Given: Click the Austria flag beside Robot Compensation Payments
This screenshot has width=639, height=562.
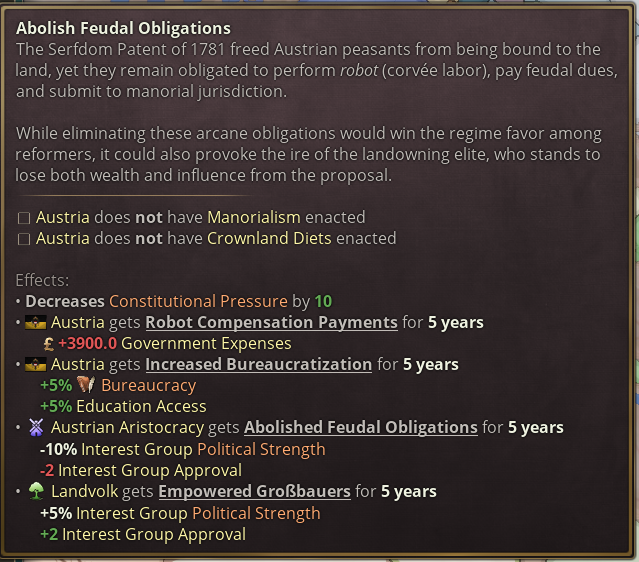Looking at the screenshot, I should (x=35, y=323).
